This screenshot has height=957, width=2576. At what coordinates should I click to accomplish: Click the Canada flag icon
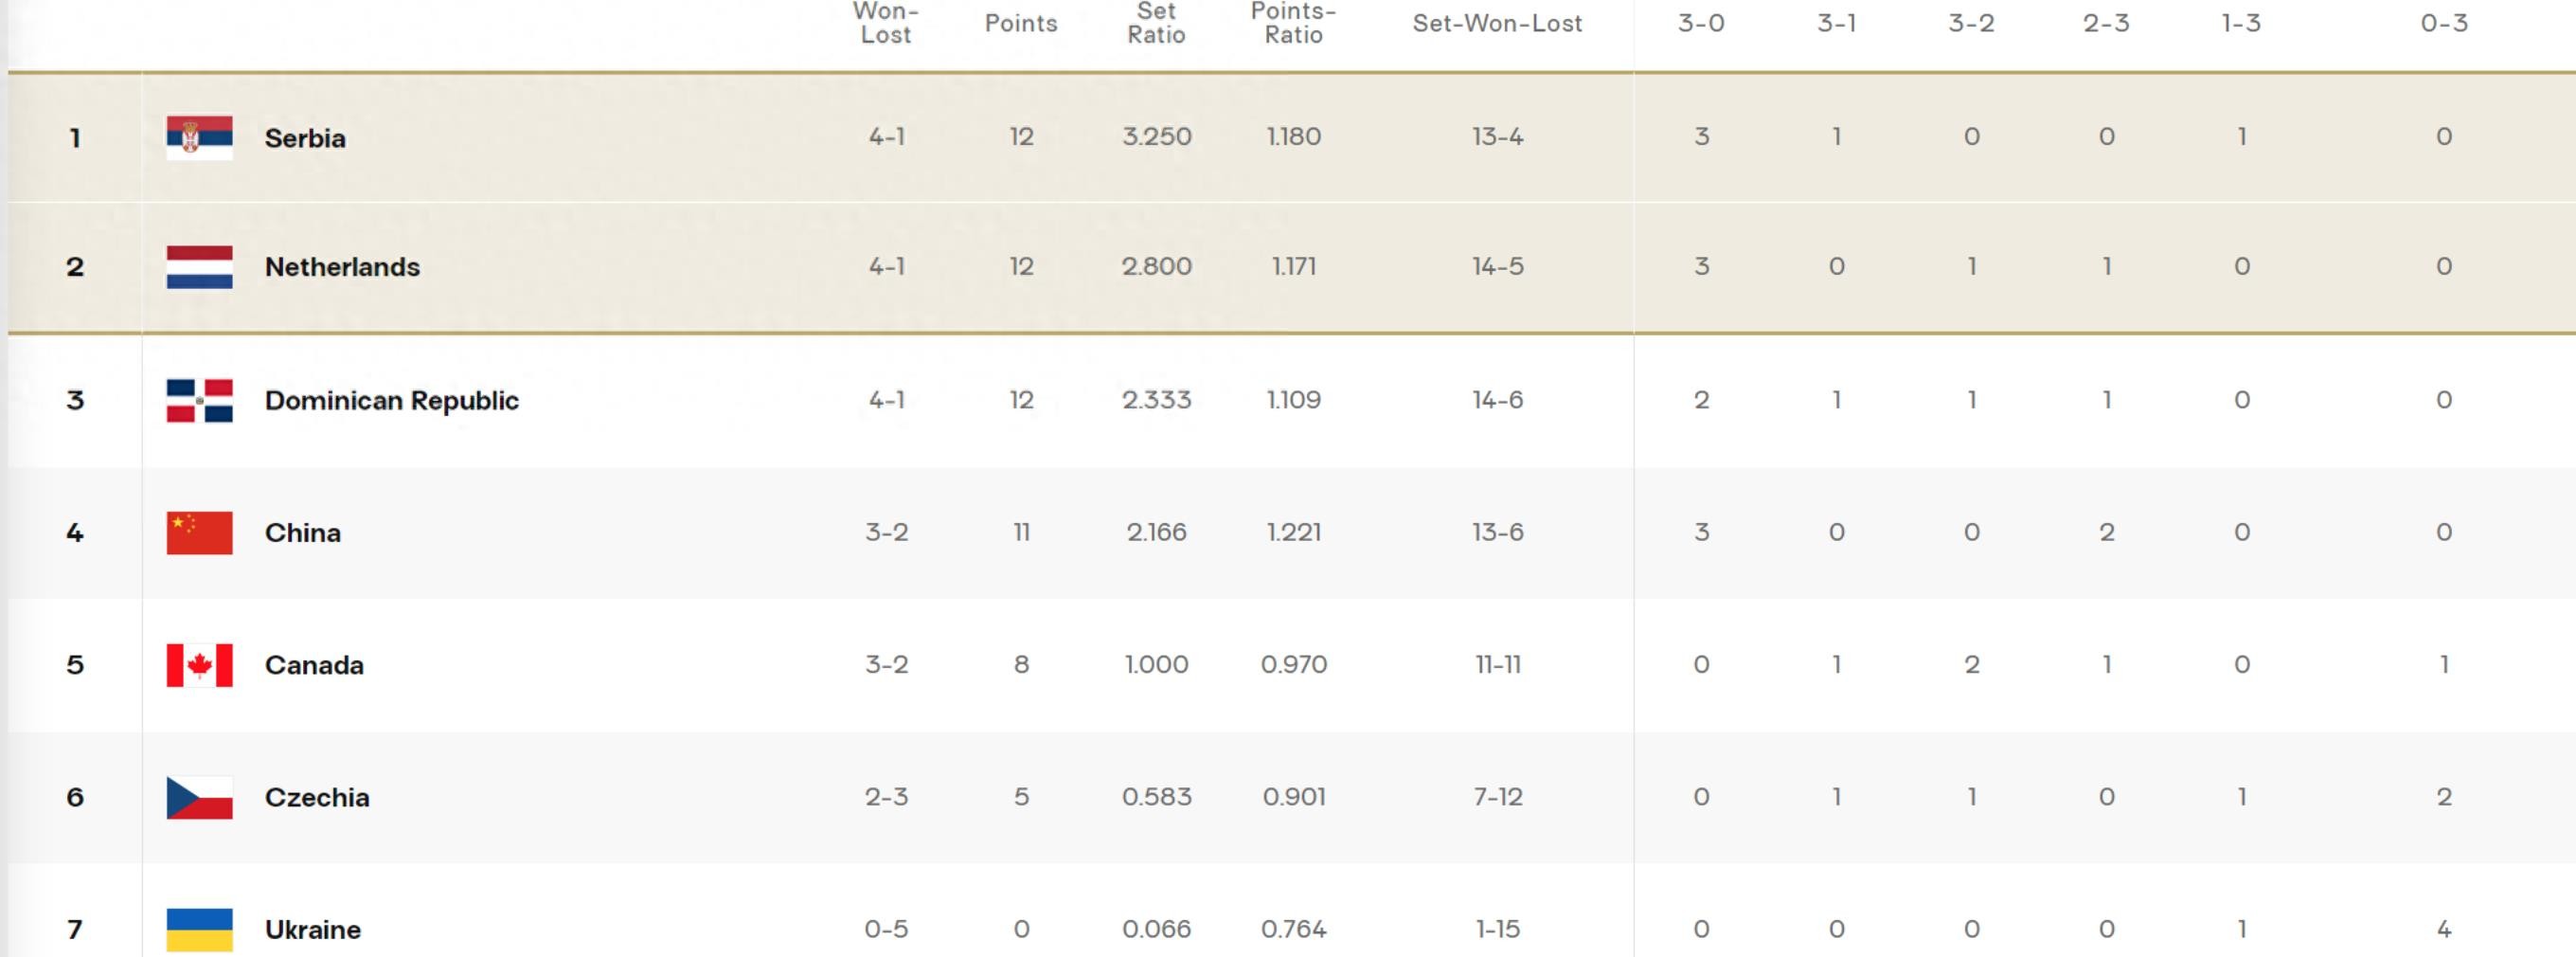pyautogui.click(x=199, y=665)
